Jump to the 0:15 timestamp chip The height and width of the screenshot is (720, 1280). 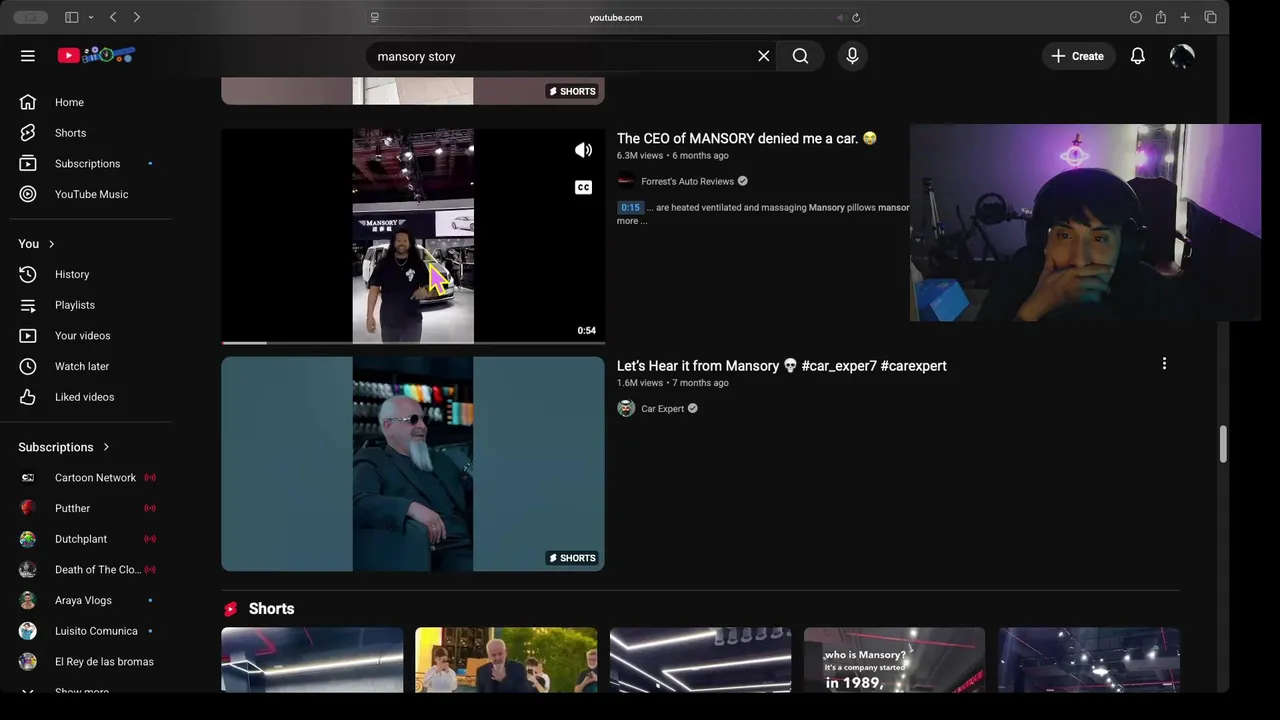(x=630, y=208)
